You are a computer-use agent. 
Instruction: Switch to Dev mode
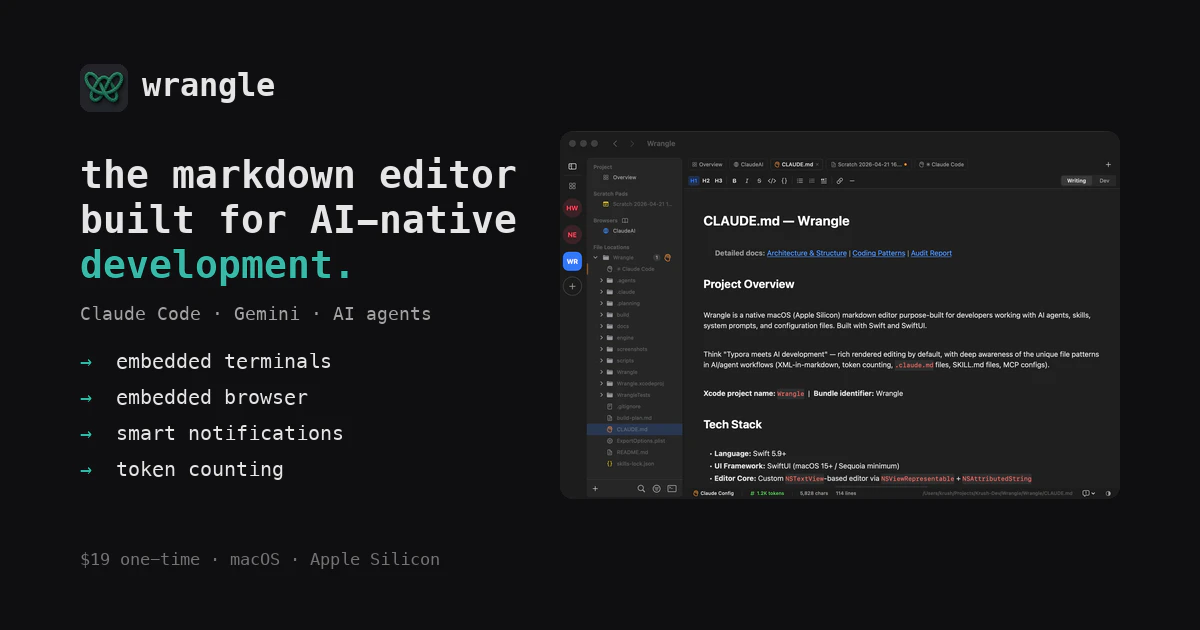pos(1104,181)
